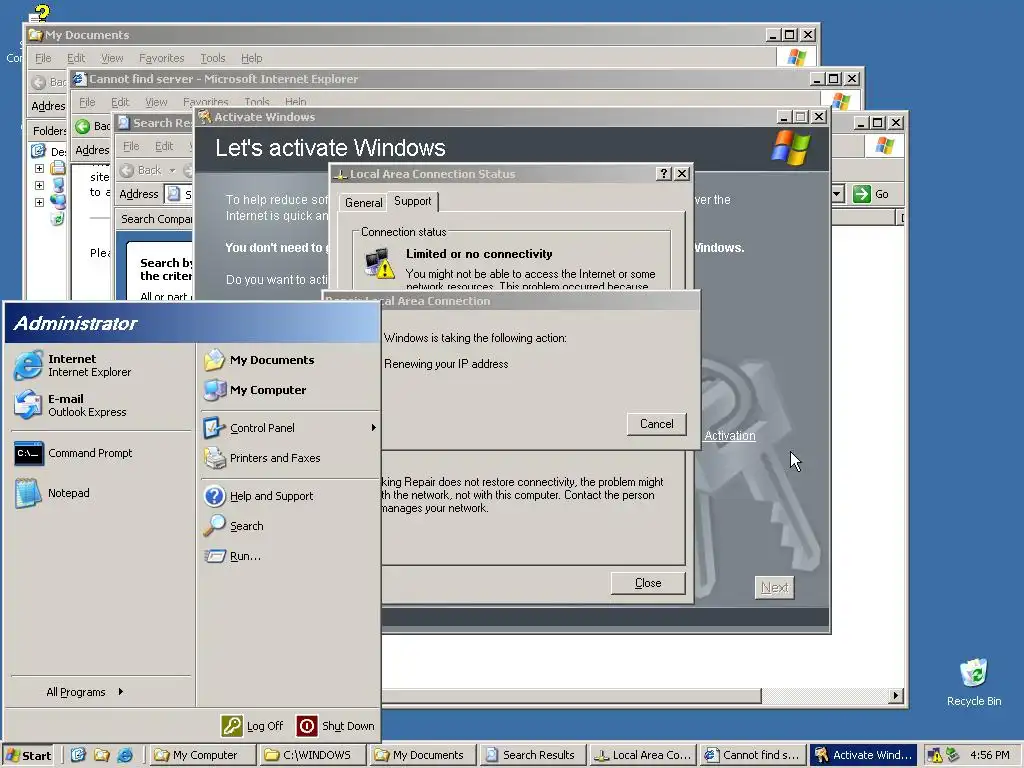Click the system tray clock
Image resolution: width=1024 pixels, height=768 pixels.
click(x=989, y=755)
